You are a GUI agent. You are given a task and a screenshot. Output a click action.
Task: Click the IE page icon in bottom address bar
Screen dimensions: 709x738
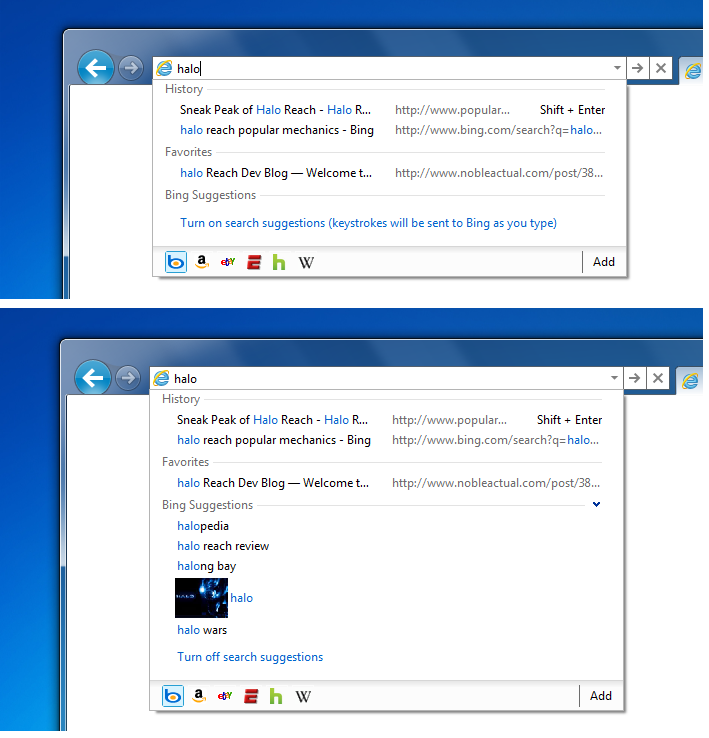[161, 378]
